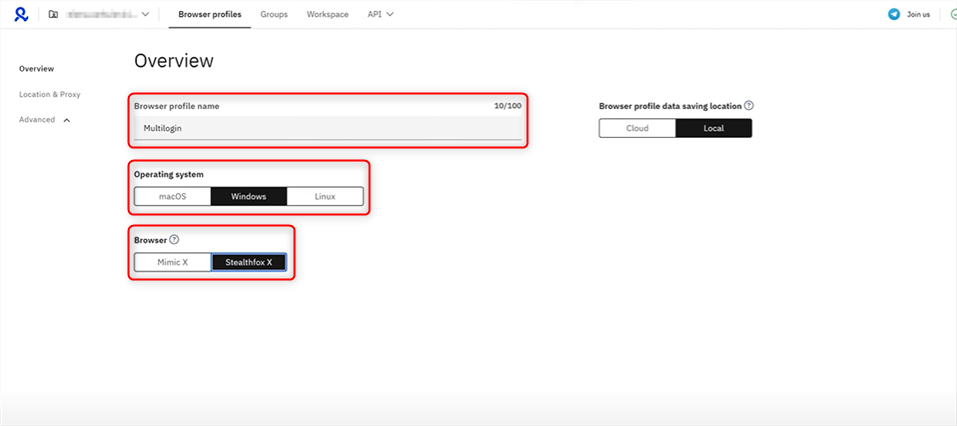Image resolution: width=957 pixels, height=426 pixels.
Task: Open the Groups tab
Action: tap(274, 14)
